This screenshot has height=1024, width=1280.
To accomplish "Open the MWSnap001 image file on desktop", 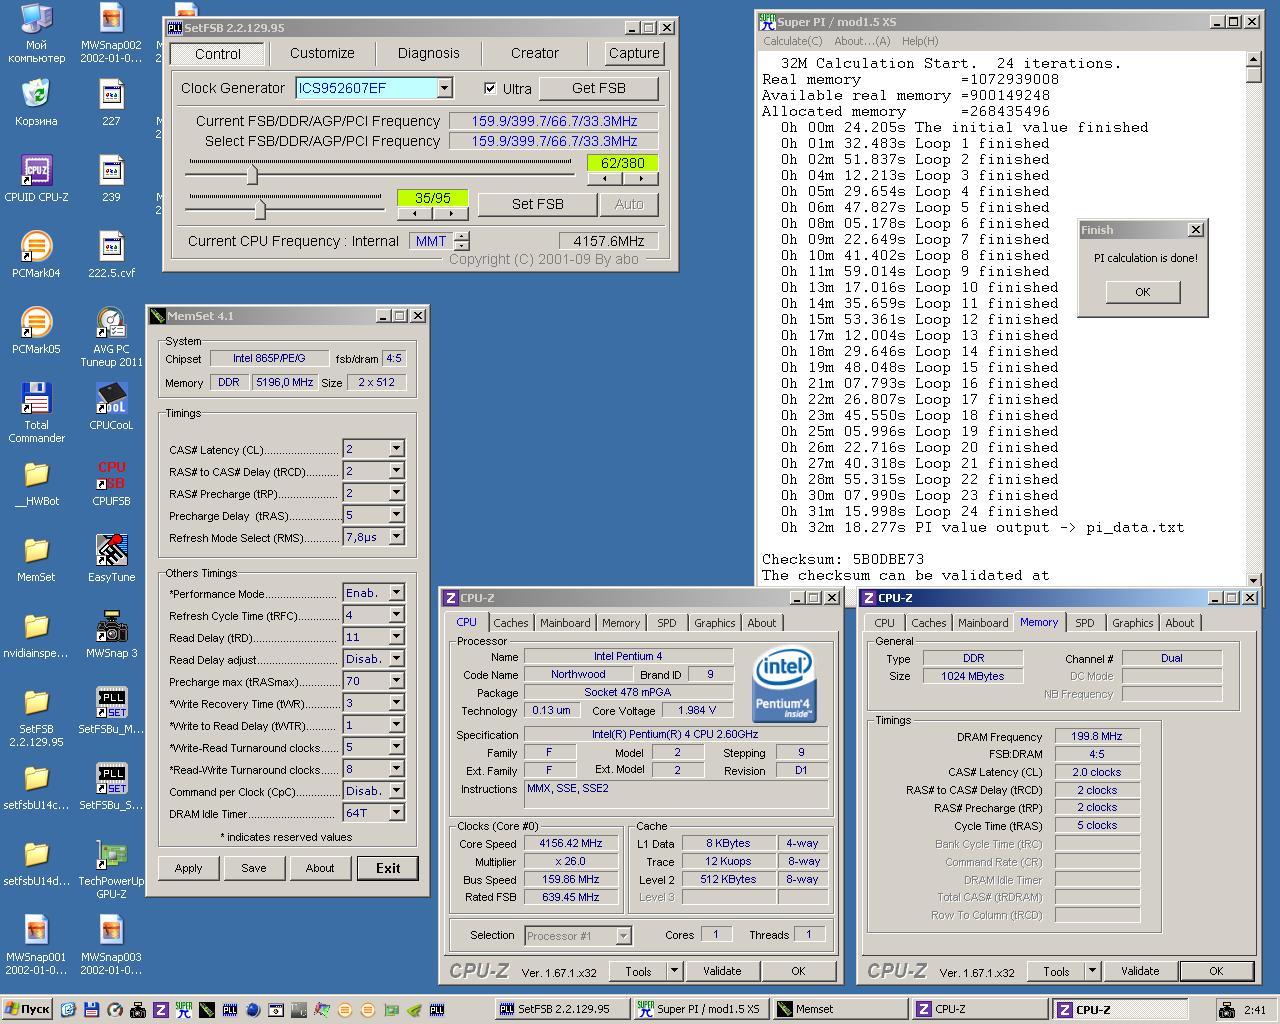I will 36,945.
